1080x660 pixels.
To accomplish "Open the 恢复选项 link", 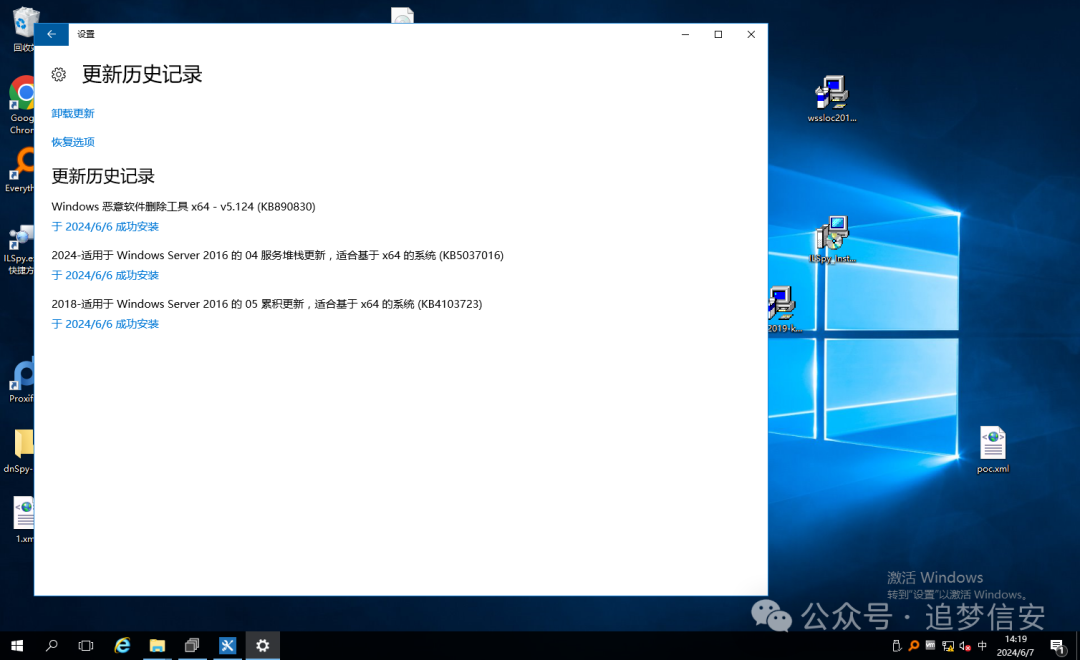I will point(73,142).
